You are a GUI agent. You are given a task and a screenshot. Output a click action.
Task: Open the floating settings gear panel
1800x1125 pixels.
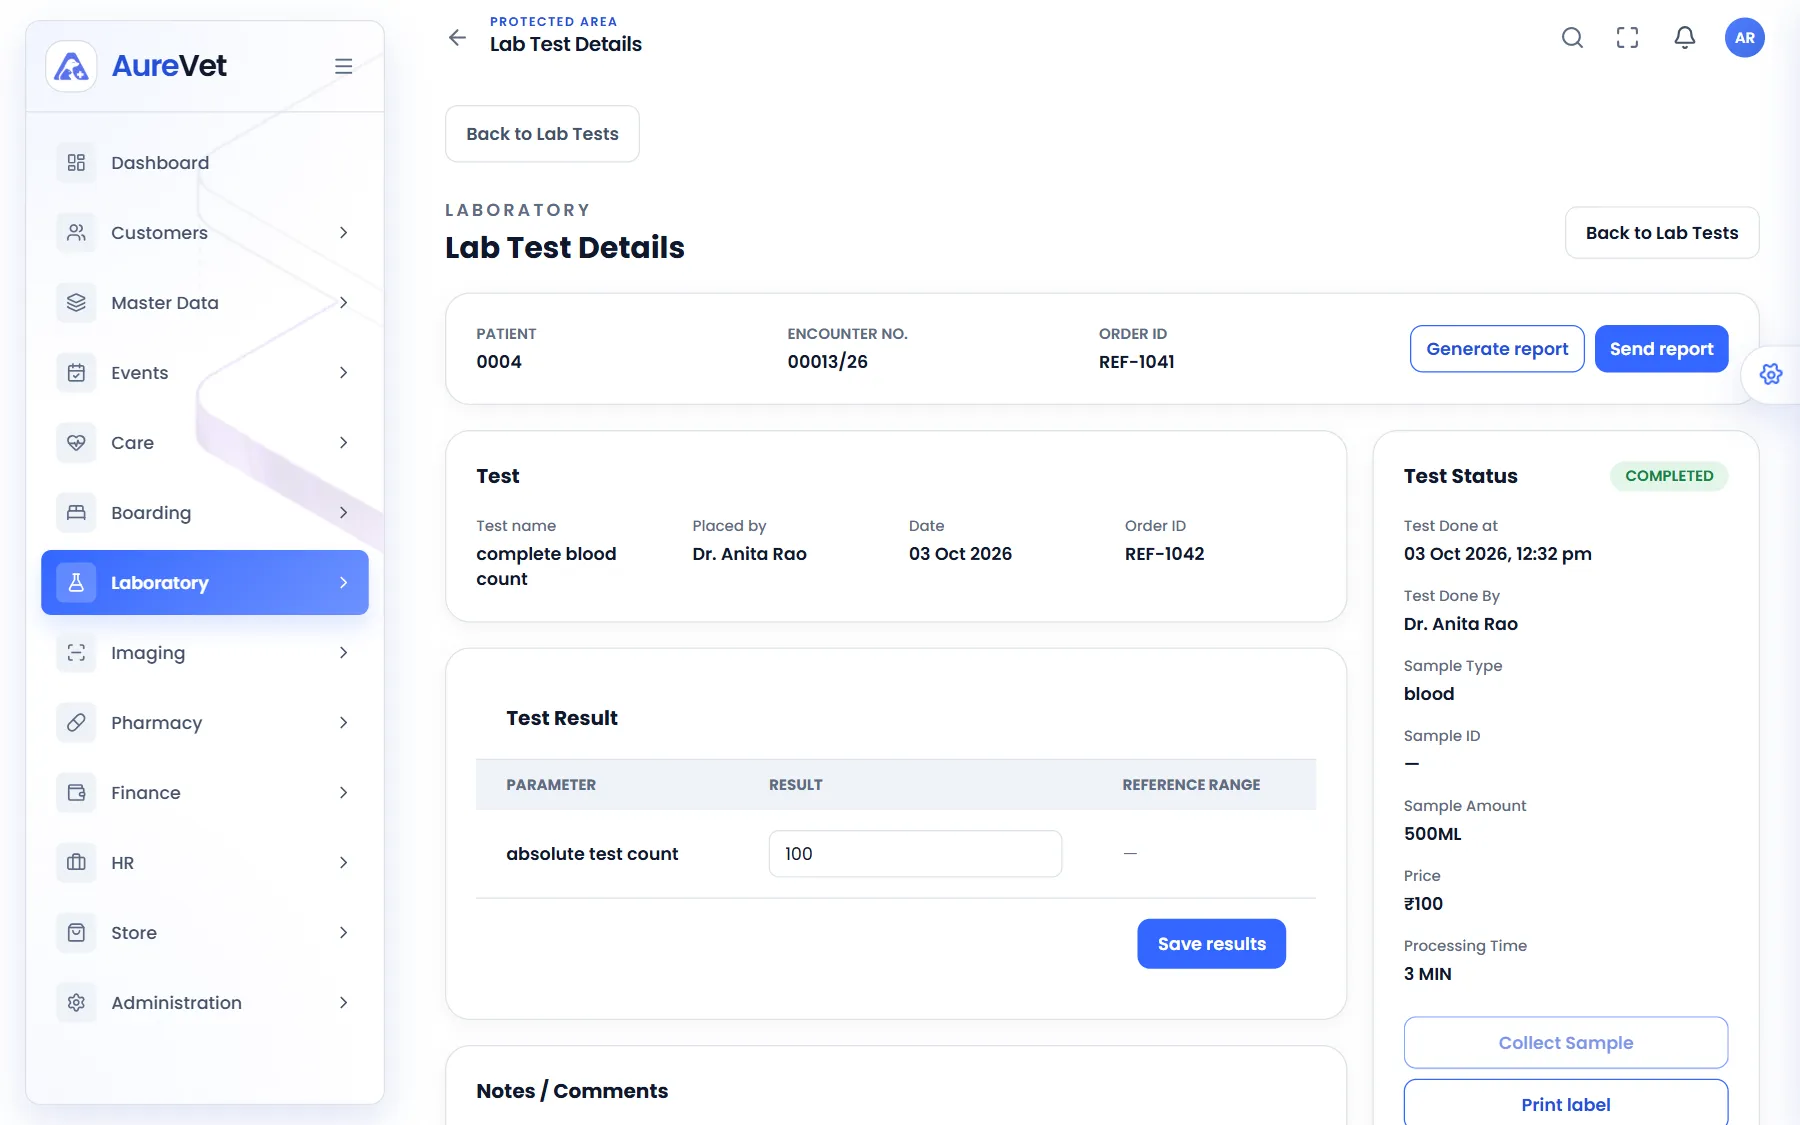tap(1771, 374)
